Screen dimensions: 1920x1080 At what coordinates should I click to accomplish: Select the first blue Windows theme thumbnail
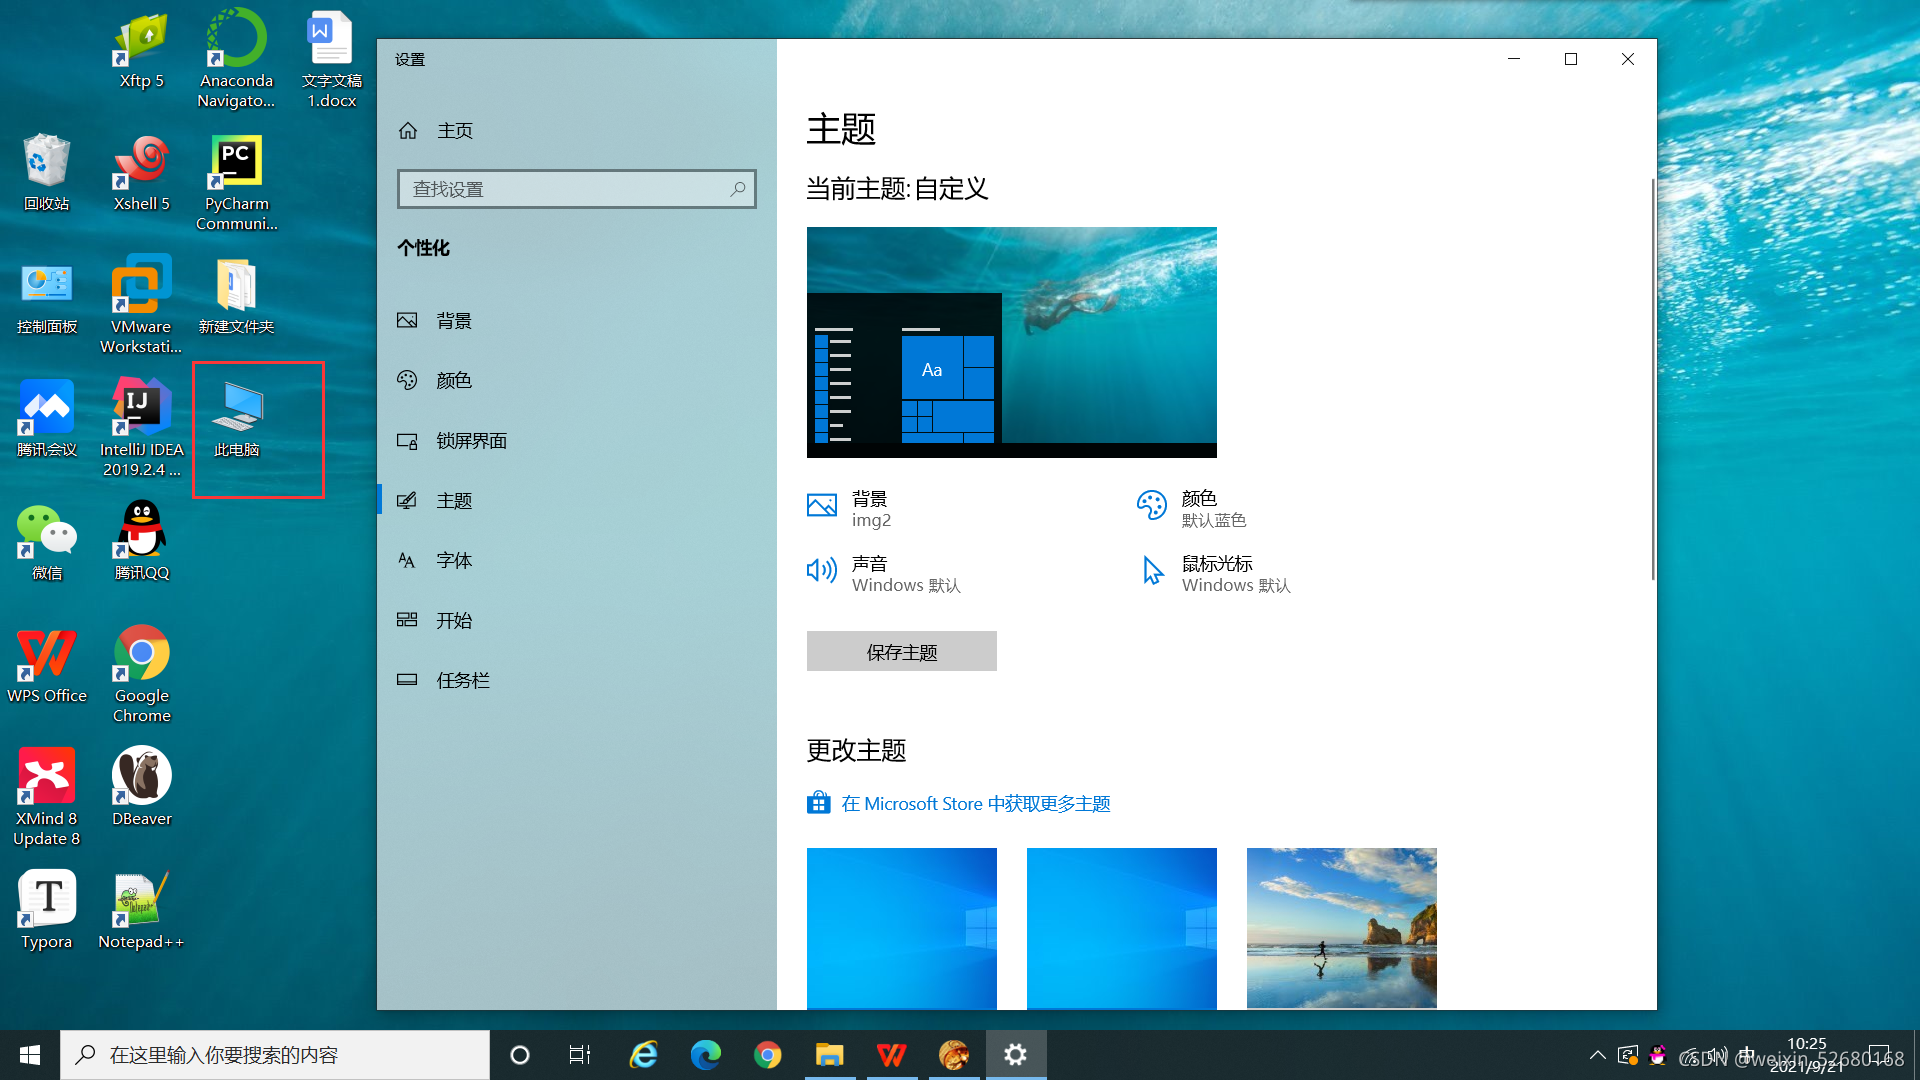[901, 928]
